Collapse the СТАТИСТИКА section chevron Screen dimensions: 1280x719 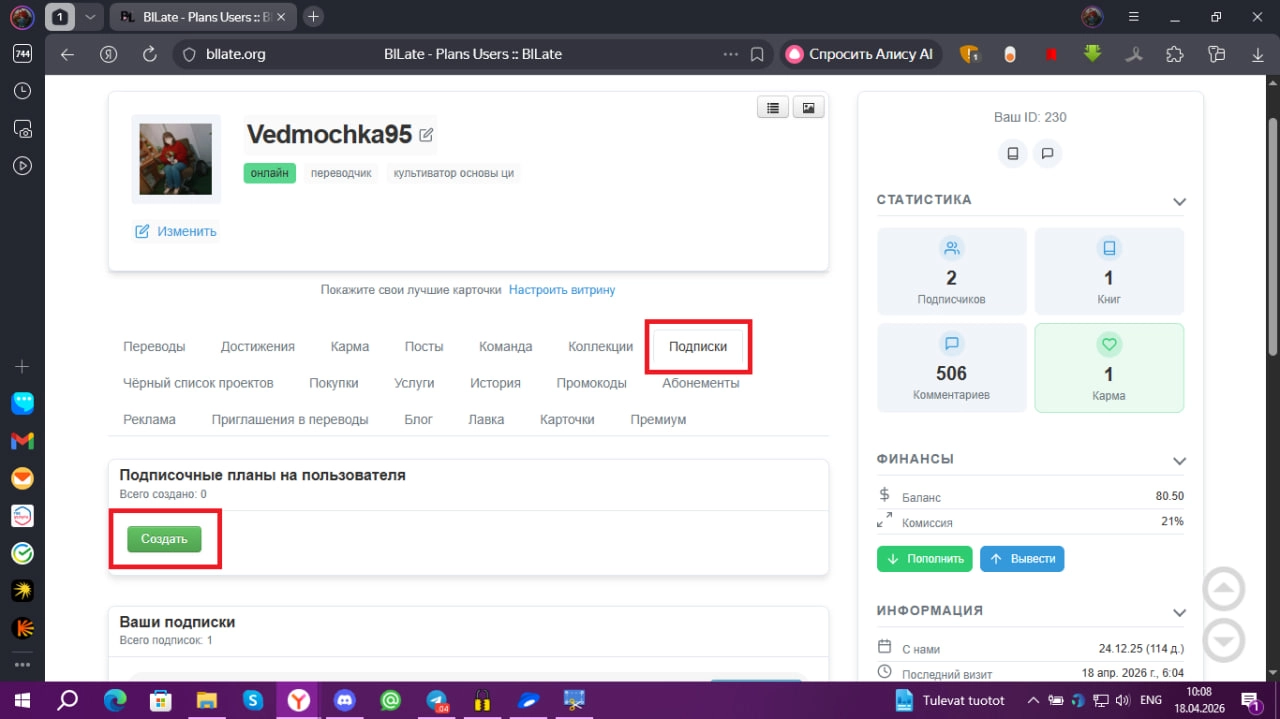[x=1179, y=202]
